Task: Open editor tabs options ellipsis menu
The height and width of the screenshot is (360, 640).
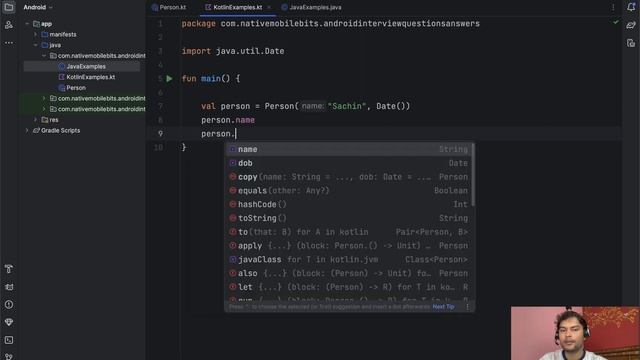Action: coord(613,7)
